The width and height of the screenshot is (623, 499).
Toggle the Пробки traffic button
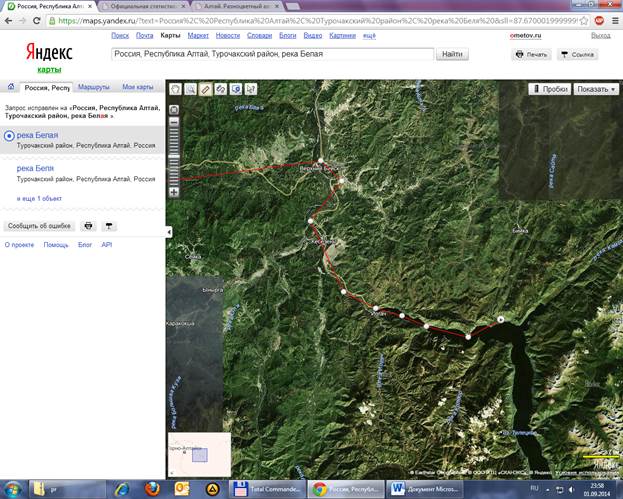point(550,89)
